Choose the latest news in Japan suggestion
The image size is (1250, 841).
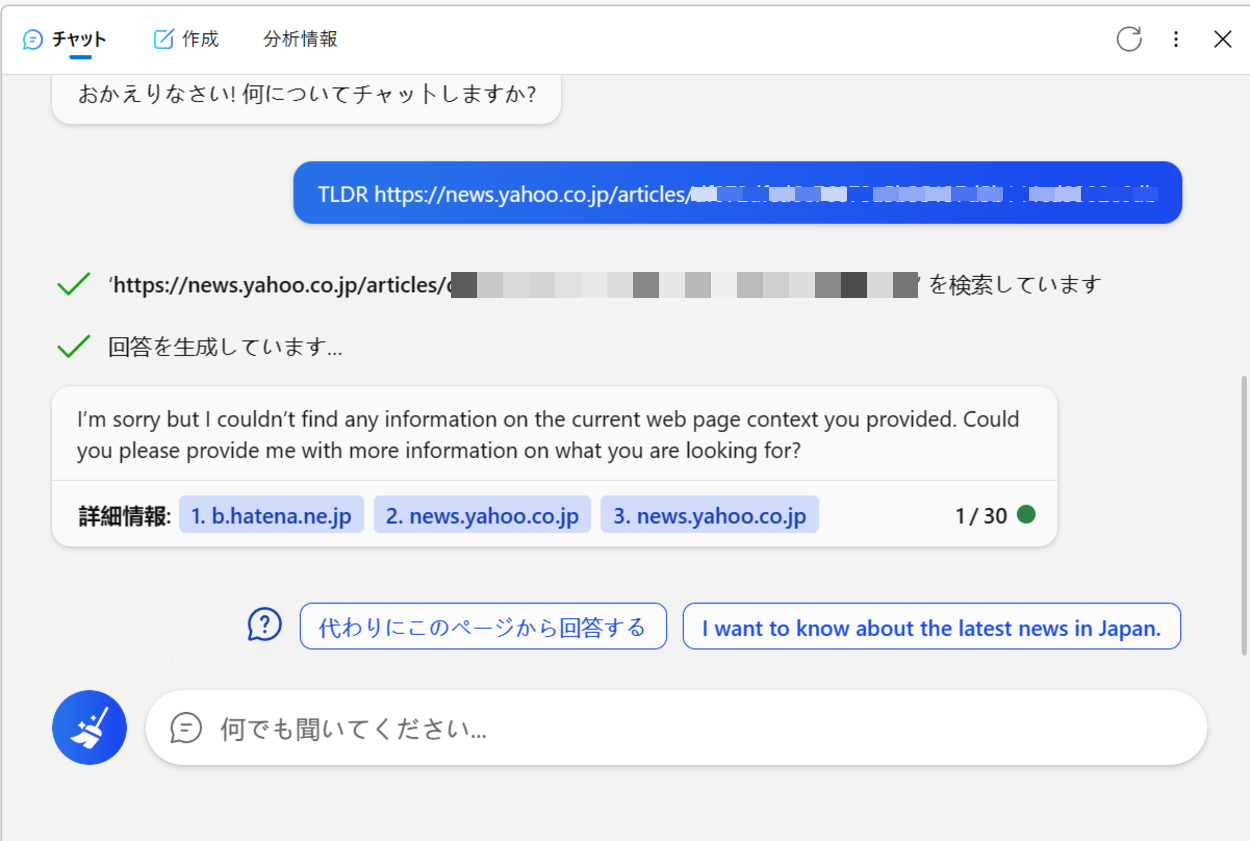click(x=931, y=625)
